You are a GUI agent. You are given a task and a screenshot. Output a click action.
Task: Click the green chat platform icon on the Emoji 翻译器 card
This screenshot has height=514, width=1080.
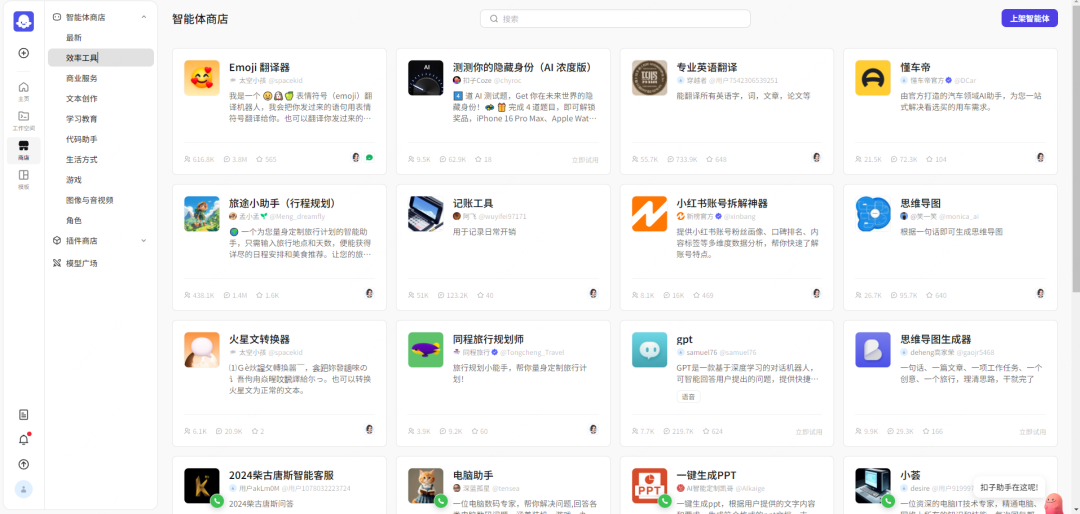point(369,158)
